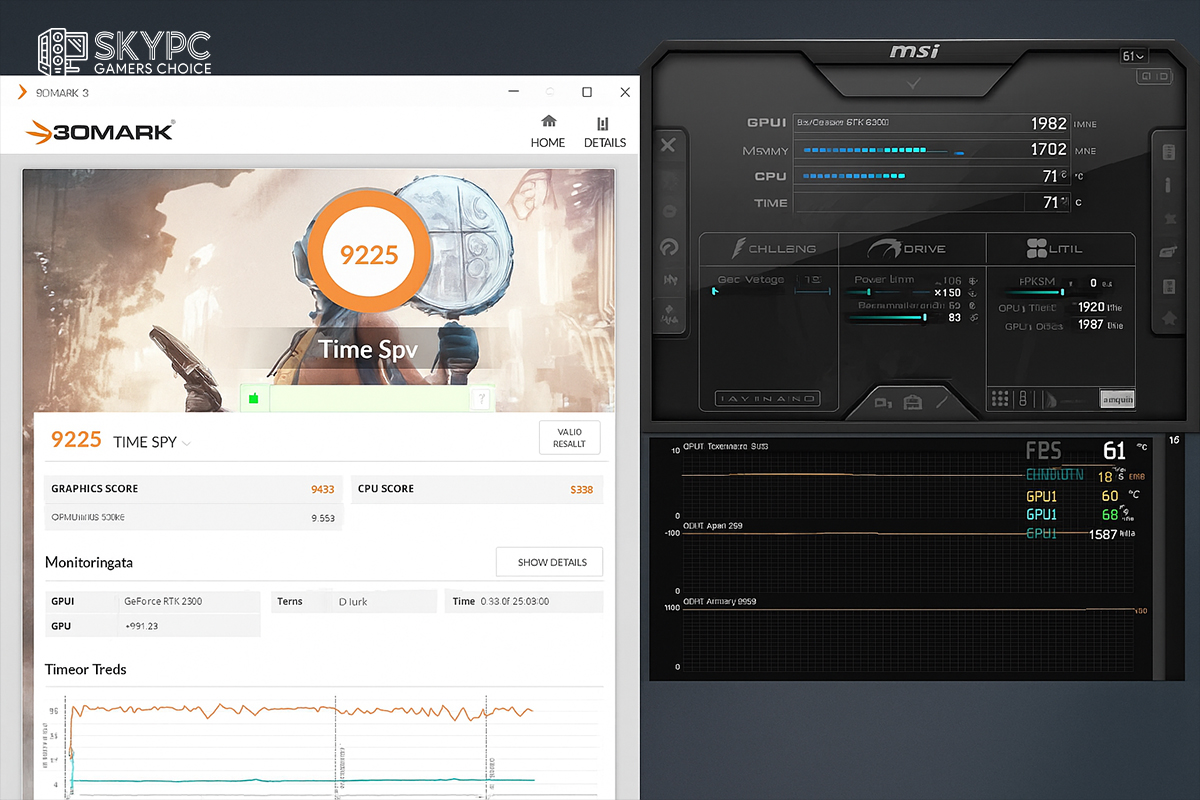This screenshot has height=800, width=1200.
Task: Click the graphics card icon in right sidebar
Action: [x=1168, y=254]
